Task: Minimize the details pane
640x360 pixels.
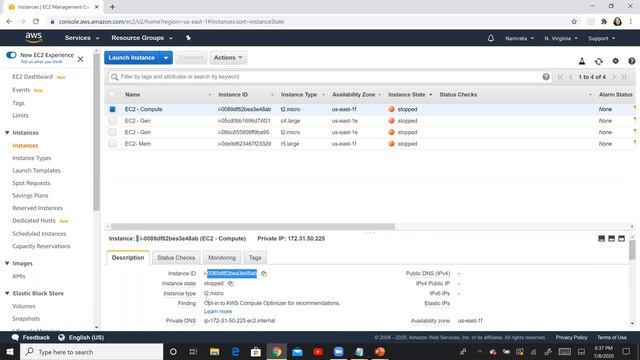Action: (x=601, y=238)
